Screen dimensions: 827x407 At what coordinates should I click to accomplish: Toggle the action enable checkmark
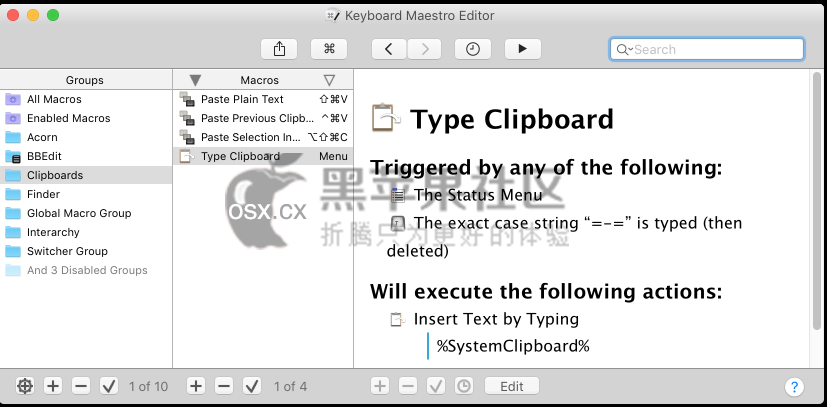[x=436, y=386]
